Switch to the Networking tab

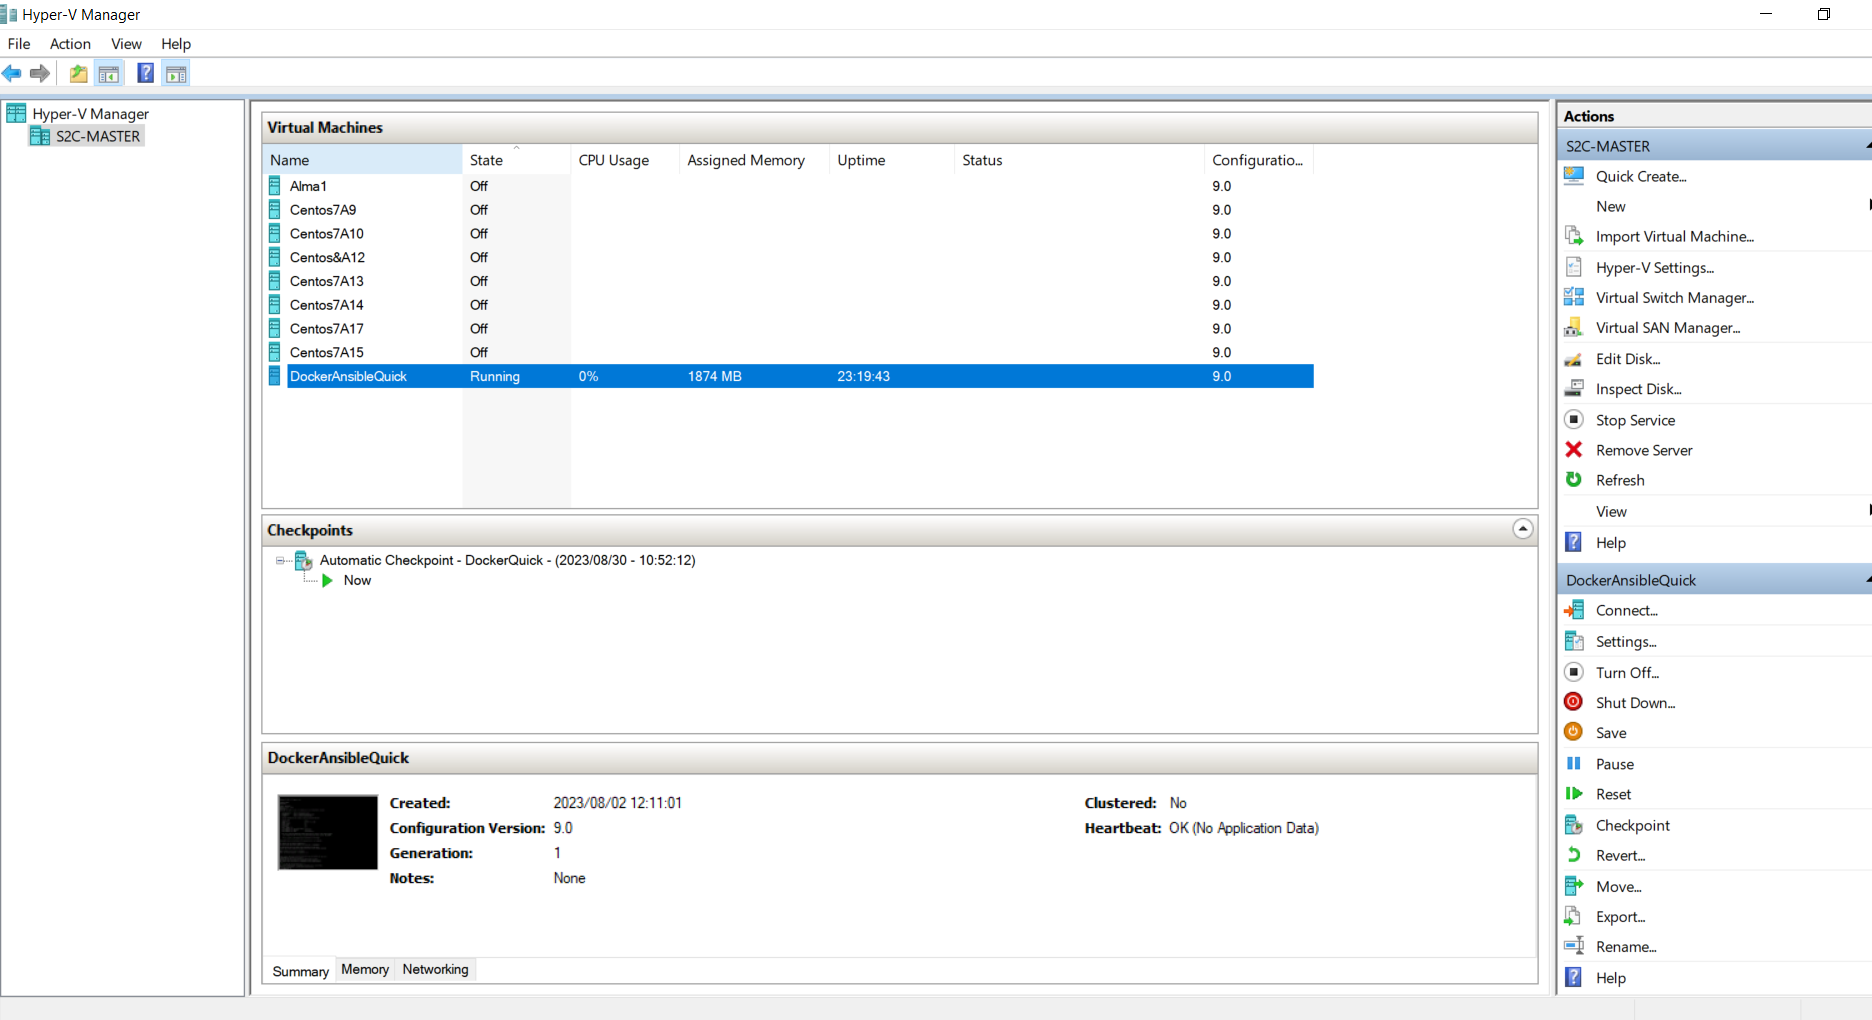(435, 970)
